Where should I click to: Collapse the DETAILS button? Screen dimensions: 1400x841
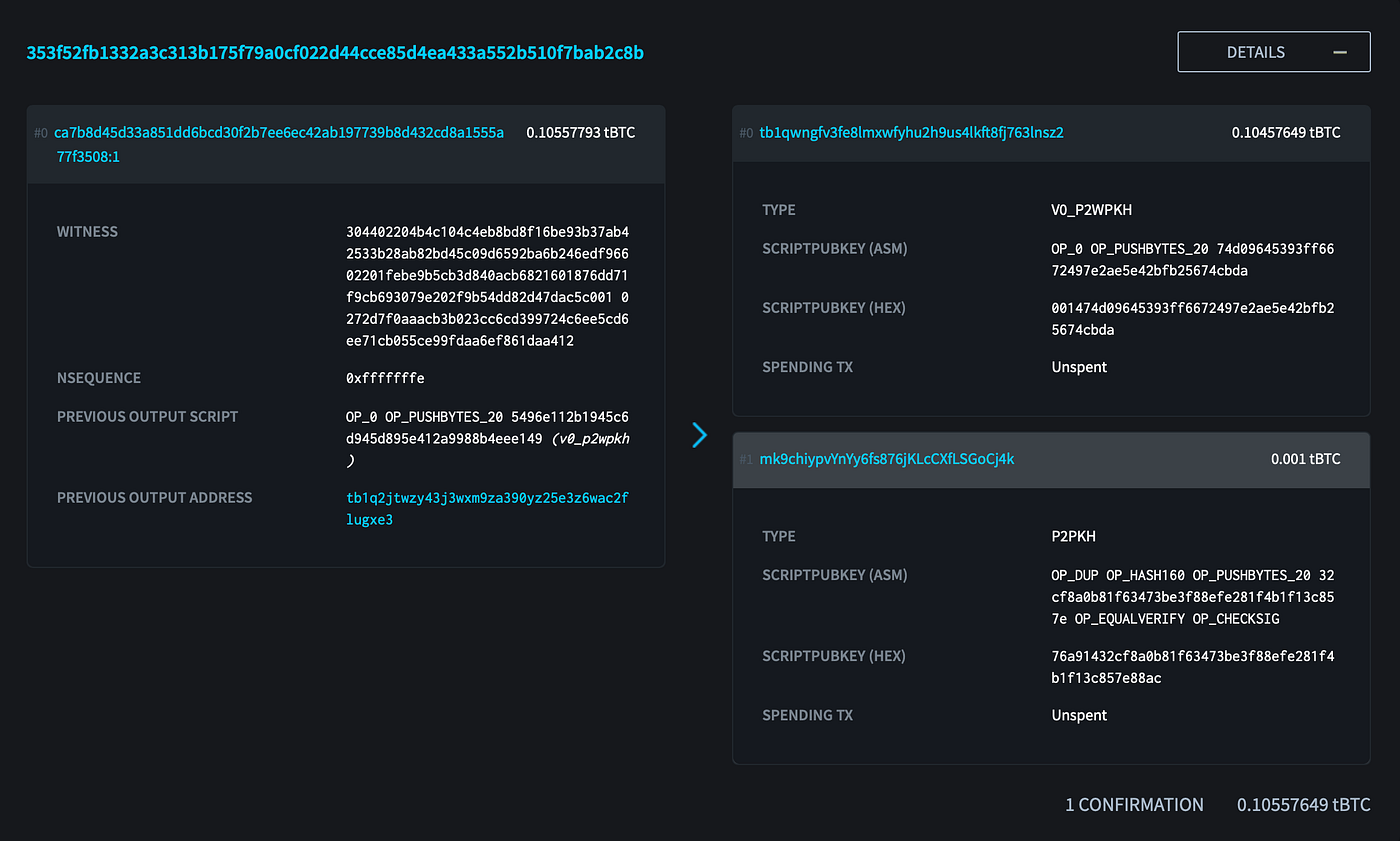click(x=1274, y=52)
